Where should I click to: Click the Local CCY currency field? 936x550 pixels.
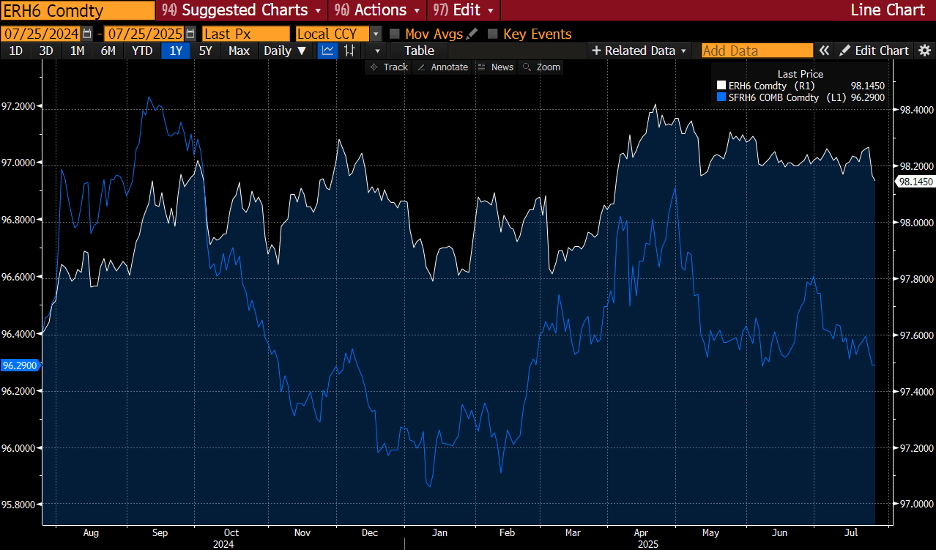coord(332,34)
